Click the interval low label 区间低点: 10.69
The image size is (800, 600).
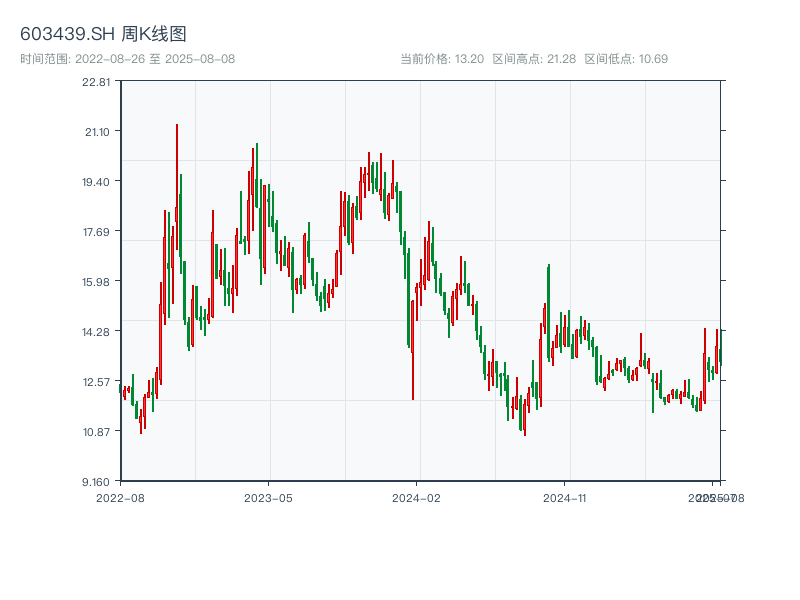[626, 59]
